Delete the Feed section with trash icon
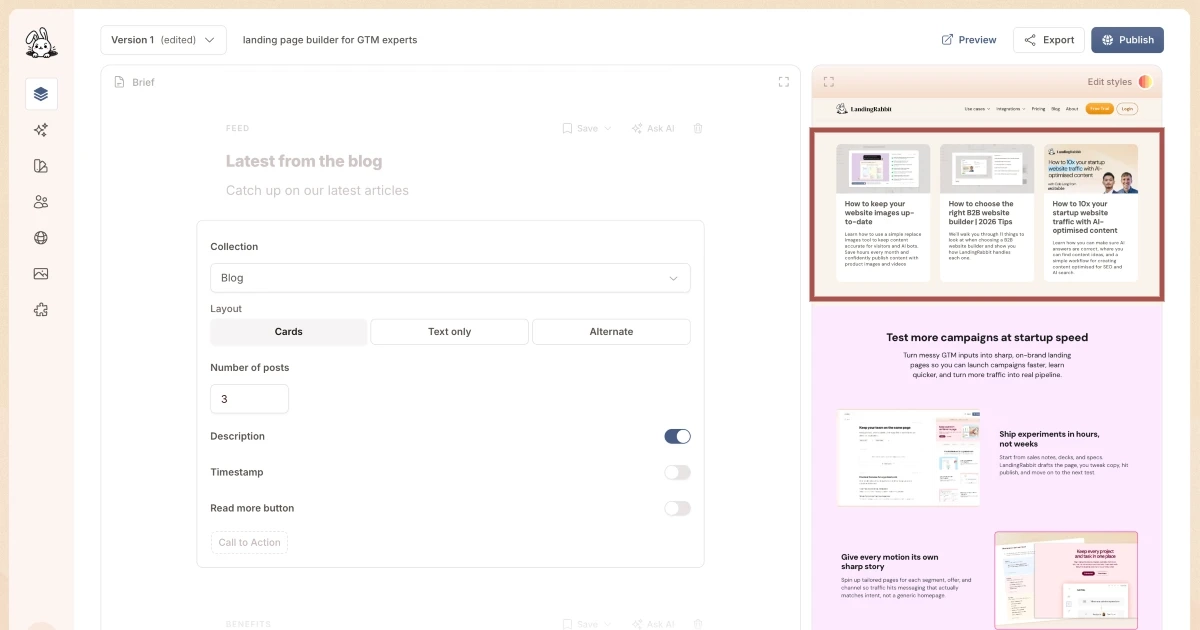The image size is (1200, 630). click(x=698, y=128)
